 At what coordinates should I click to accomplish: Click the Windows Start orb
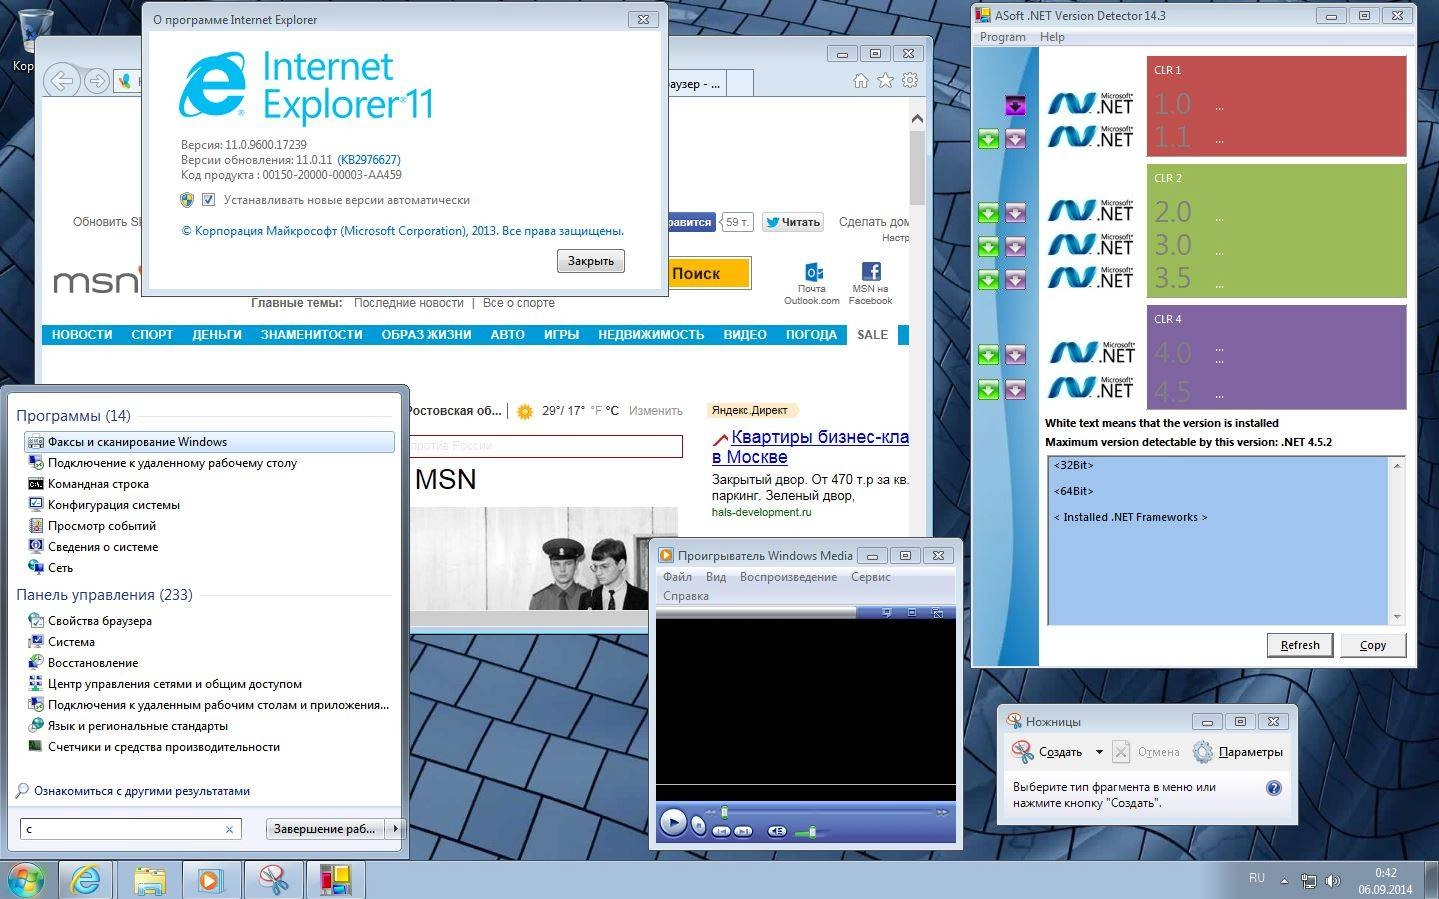[x=26, y=880]
